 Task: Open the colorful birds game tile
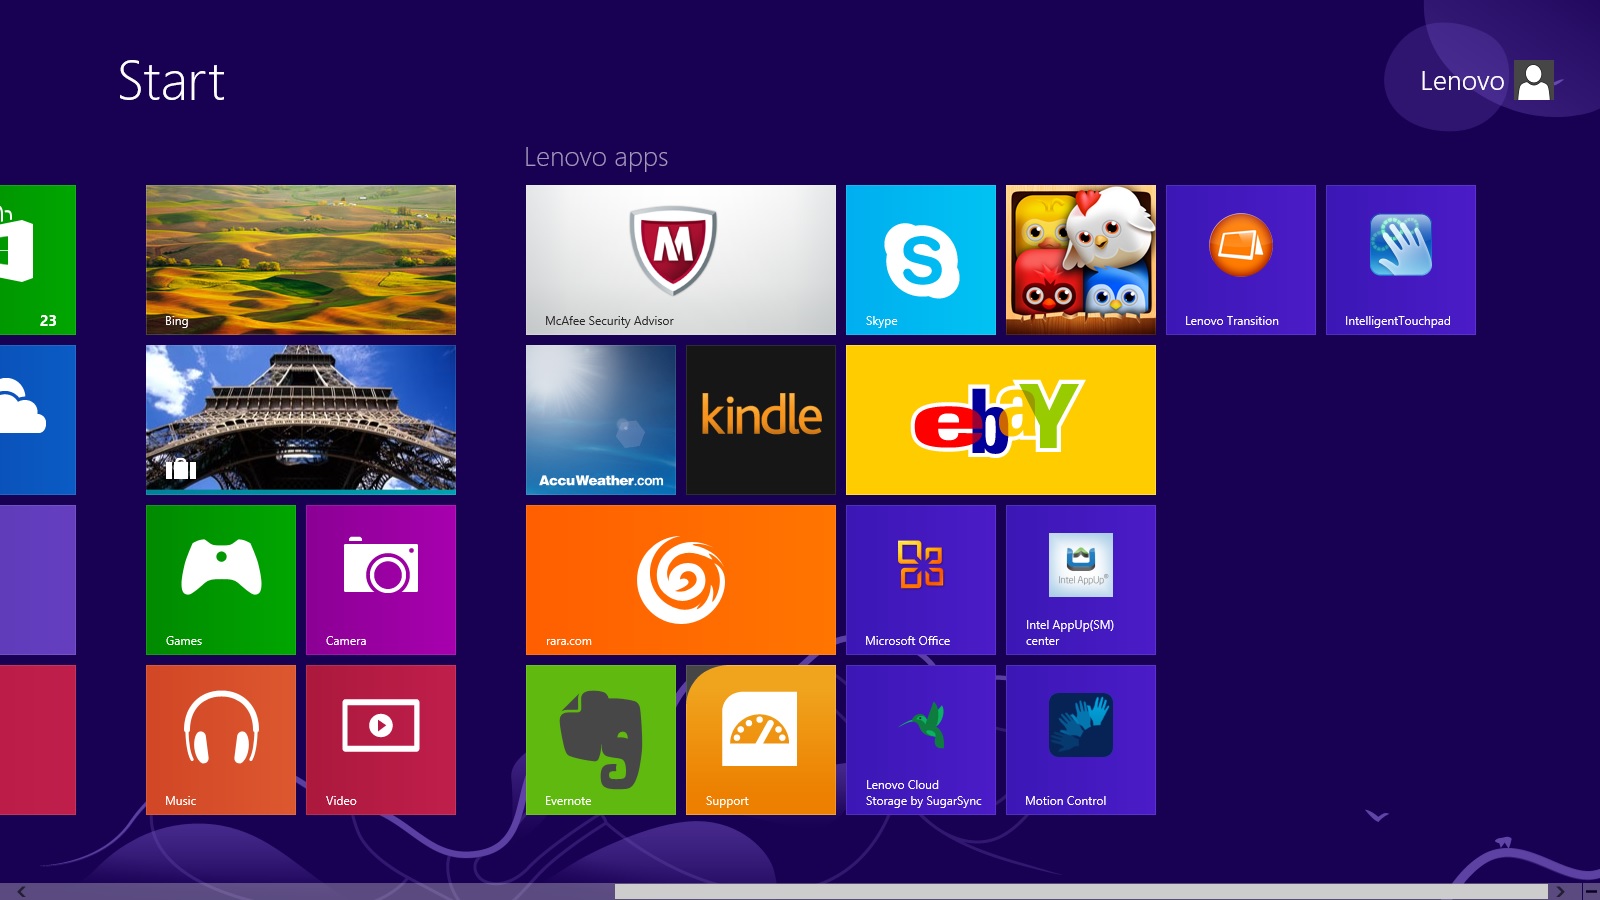(1081, 260)
